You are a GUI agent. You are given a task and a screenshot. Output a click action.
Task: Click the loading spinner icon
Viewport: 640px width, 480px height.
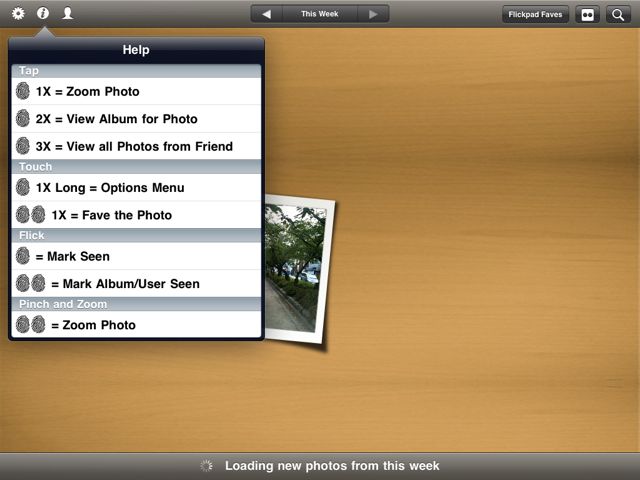[207, 466]
